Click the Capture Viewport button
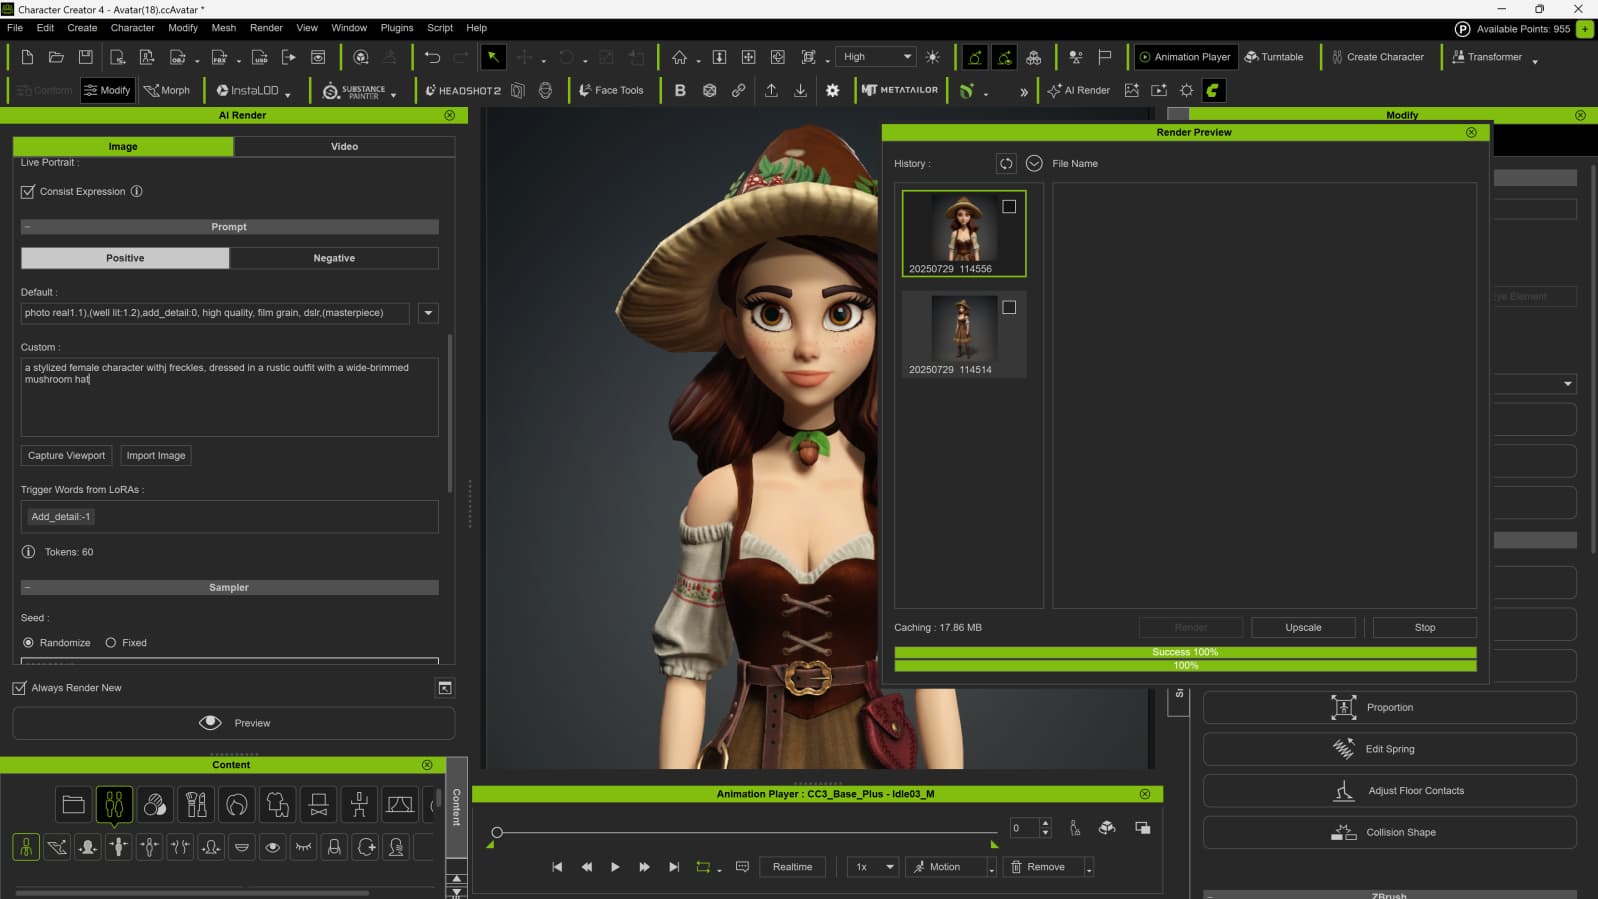This screenshot has width=1598, height=899. pos(66,455)
